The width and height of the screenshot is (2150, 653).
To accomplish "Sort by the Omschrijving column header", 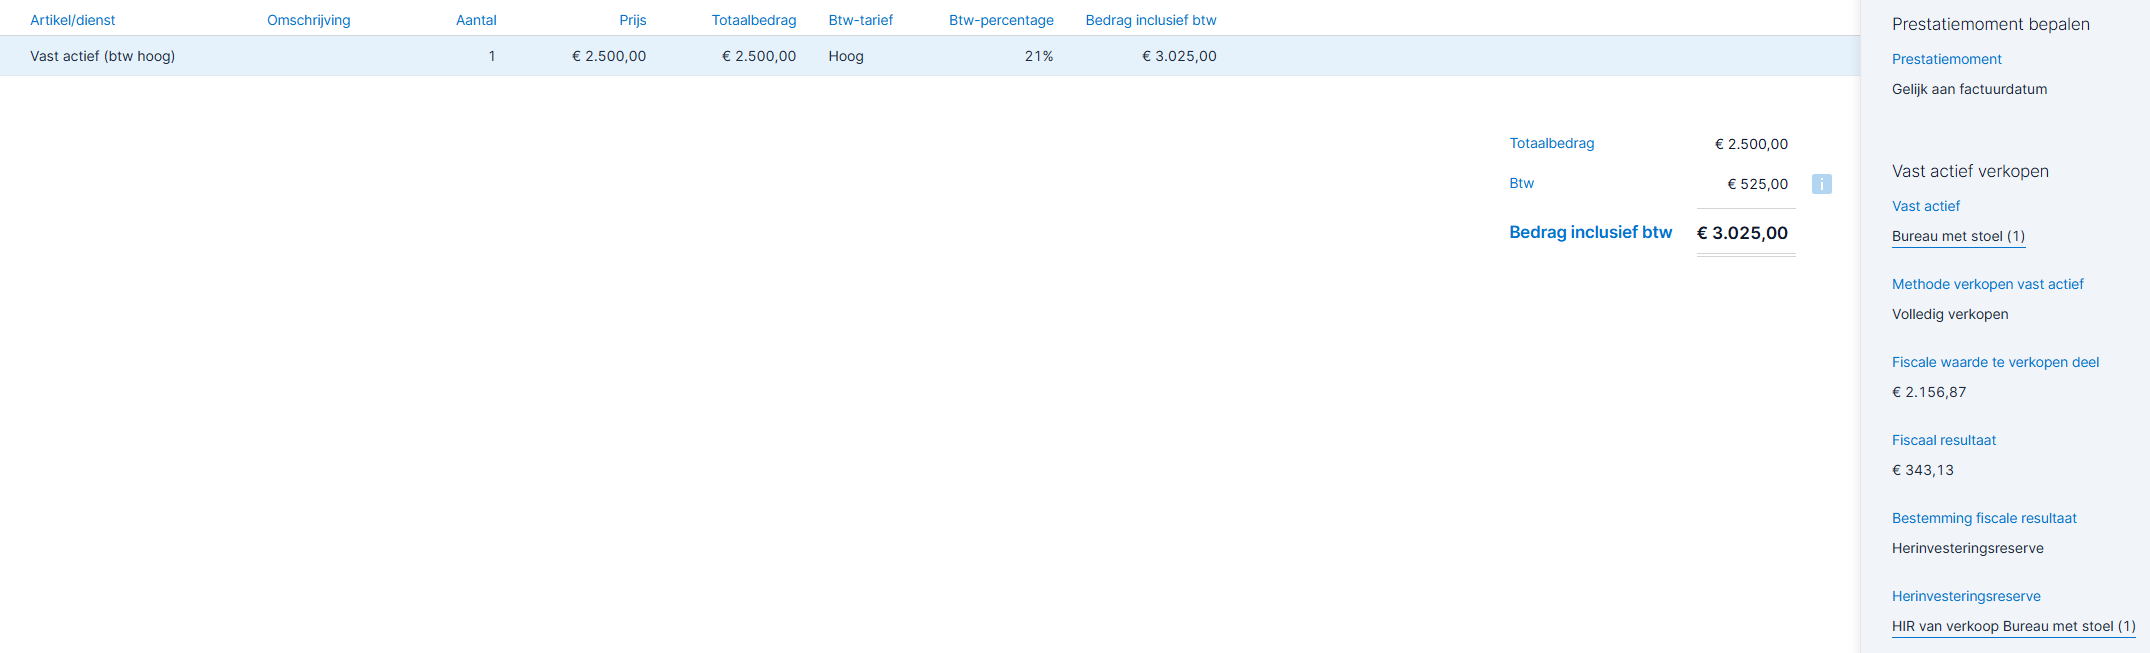I will pyautogui.click(x=308, y=20).
